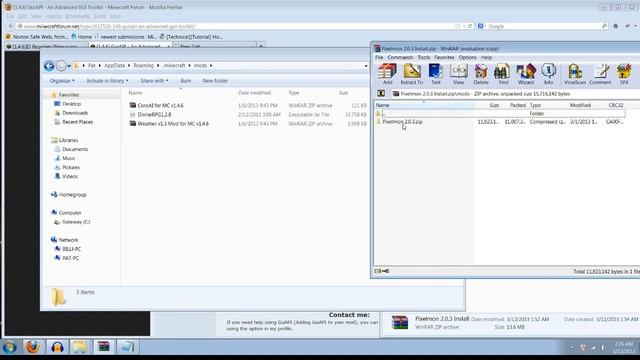Create a New folder from Explorer toolbar
The height and width of the screenshot is (360, 640).
[215, 81]
